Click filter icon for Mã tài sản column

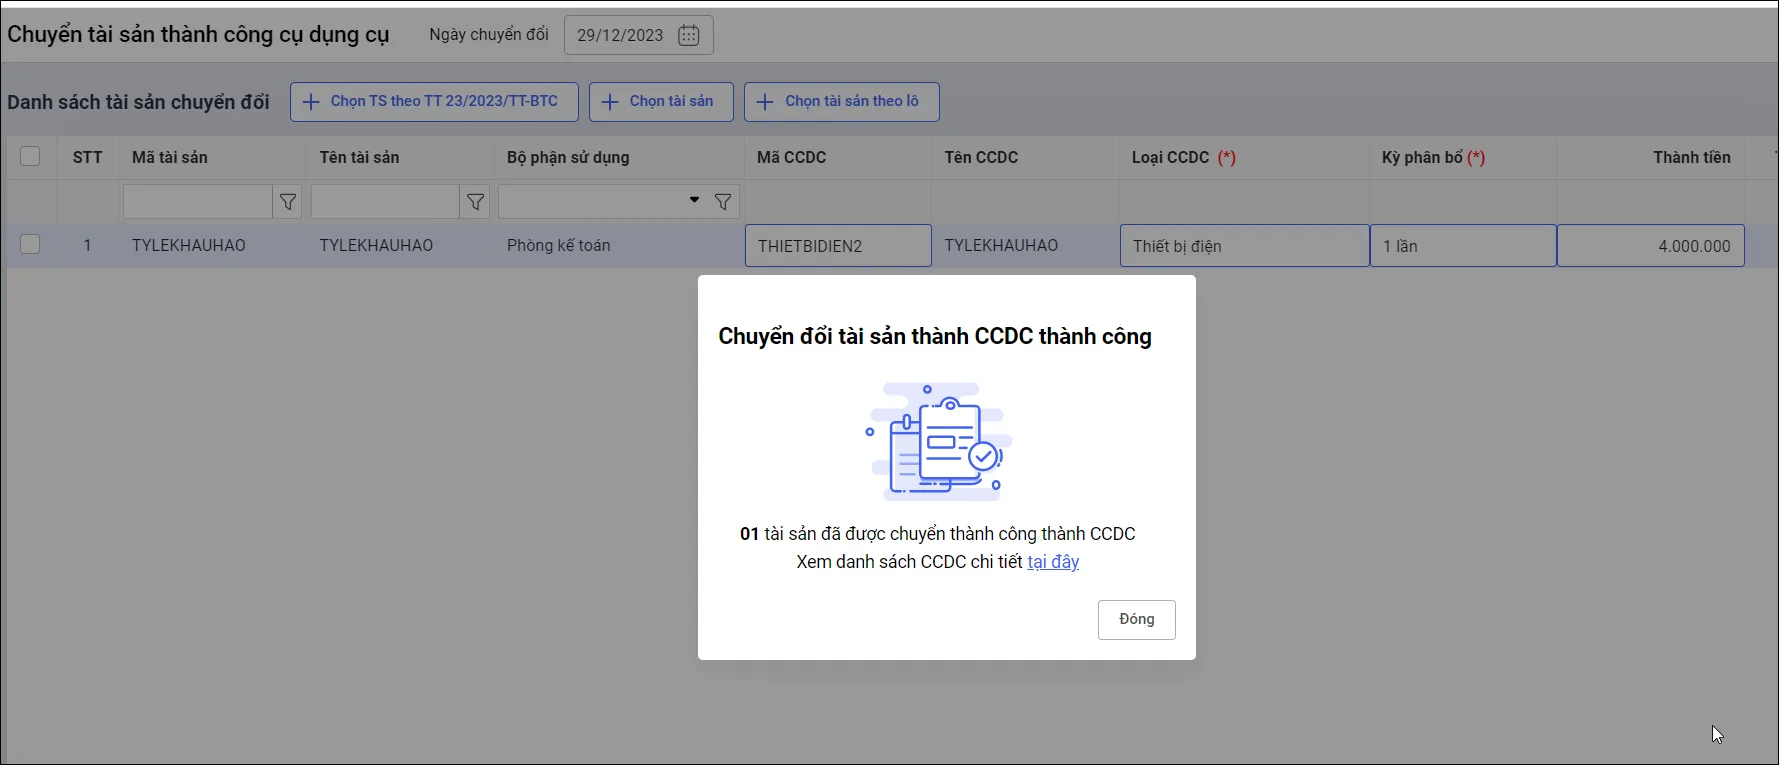(x=288, y=202)
